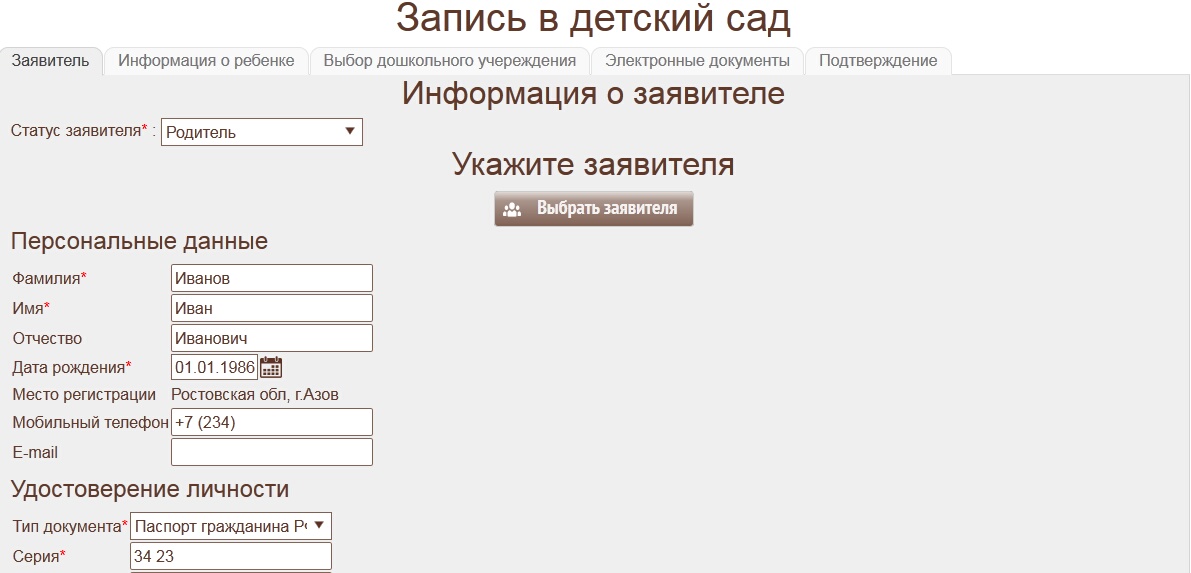
Task: Switch to the Информация о ребенке tab
Action: pos(206,61)
